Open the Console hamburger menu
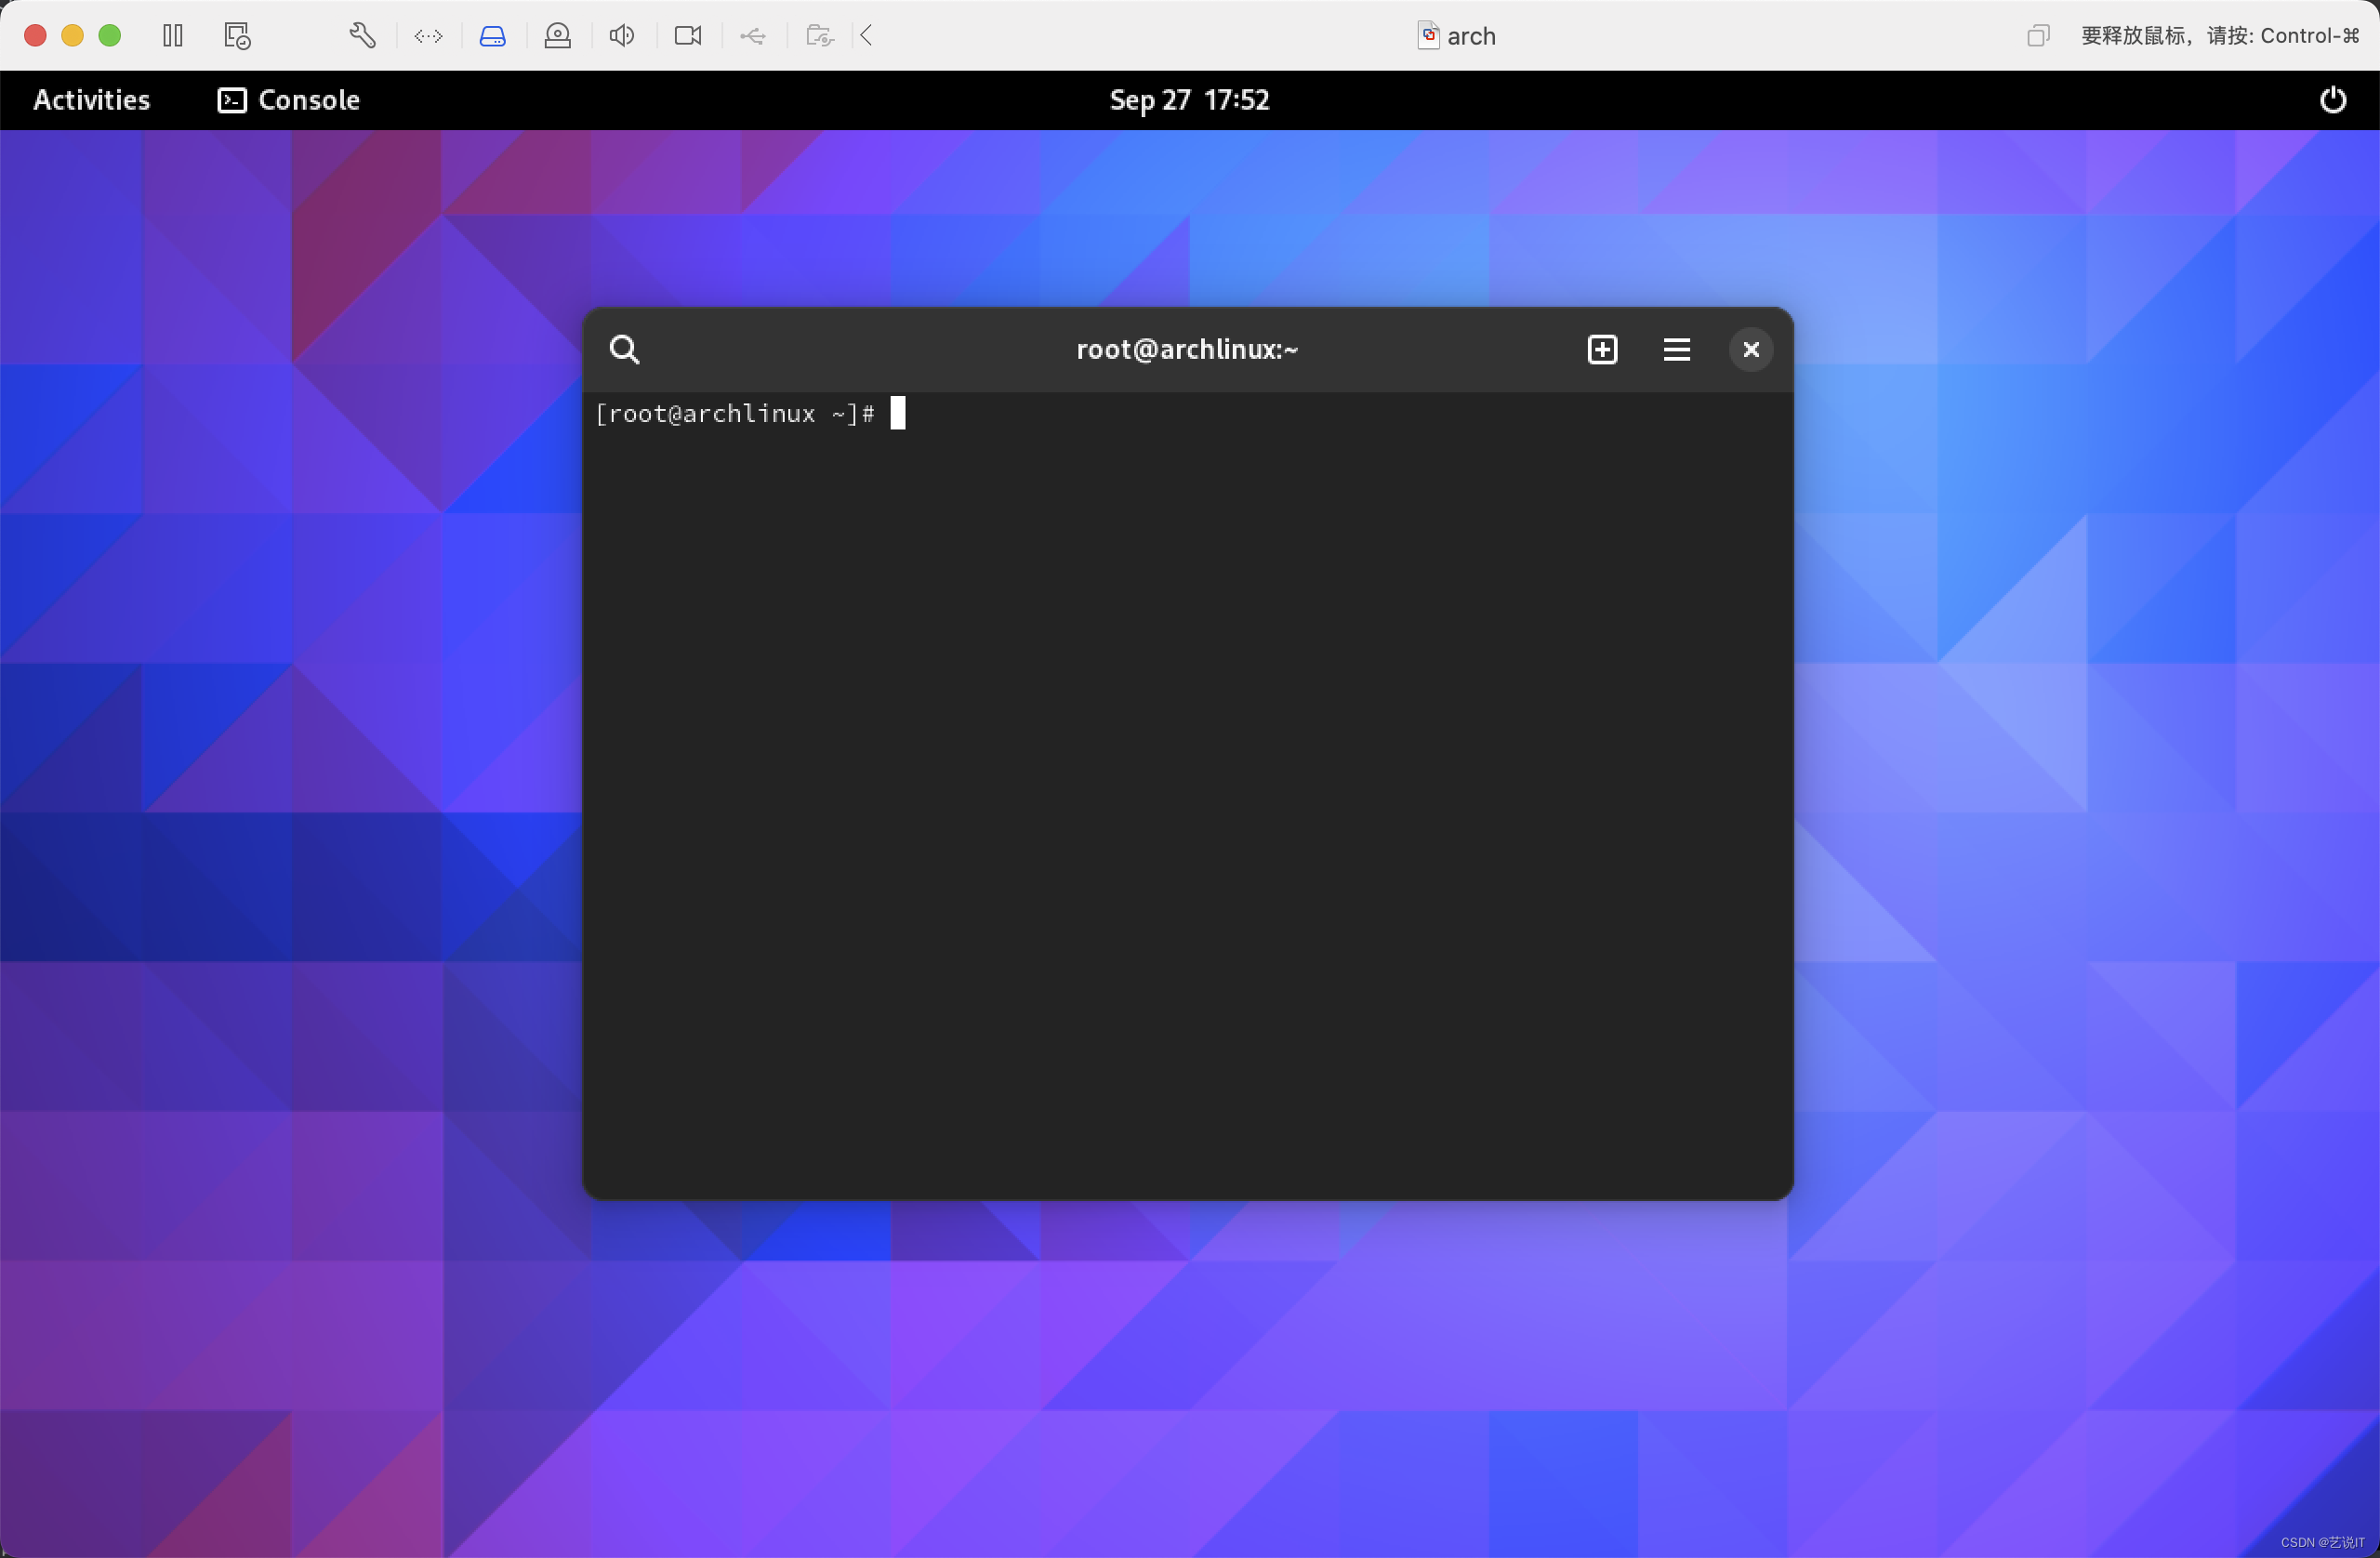 1676,350
